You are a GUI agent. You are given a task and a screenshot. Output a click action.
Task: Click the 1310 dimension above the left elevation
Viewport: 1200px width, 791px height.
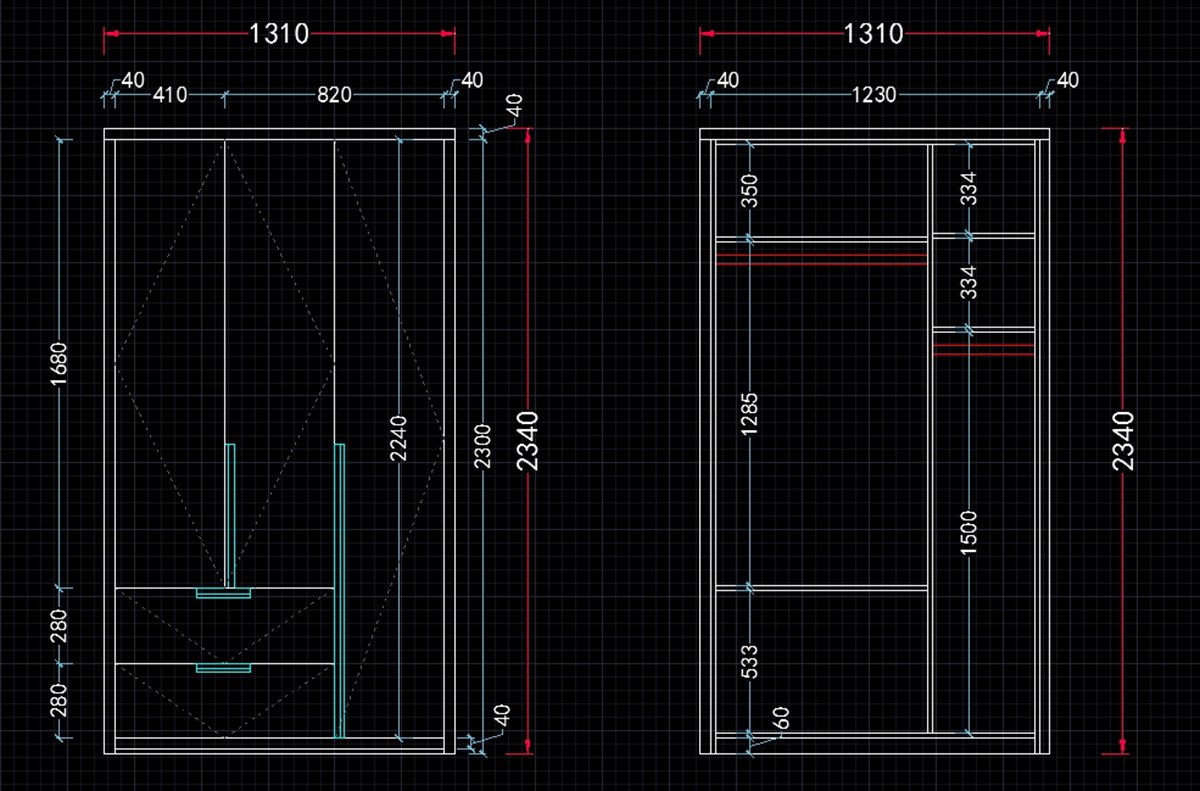[279, 34]
